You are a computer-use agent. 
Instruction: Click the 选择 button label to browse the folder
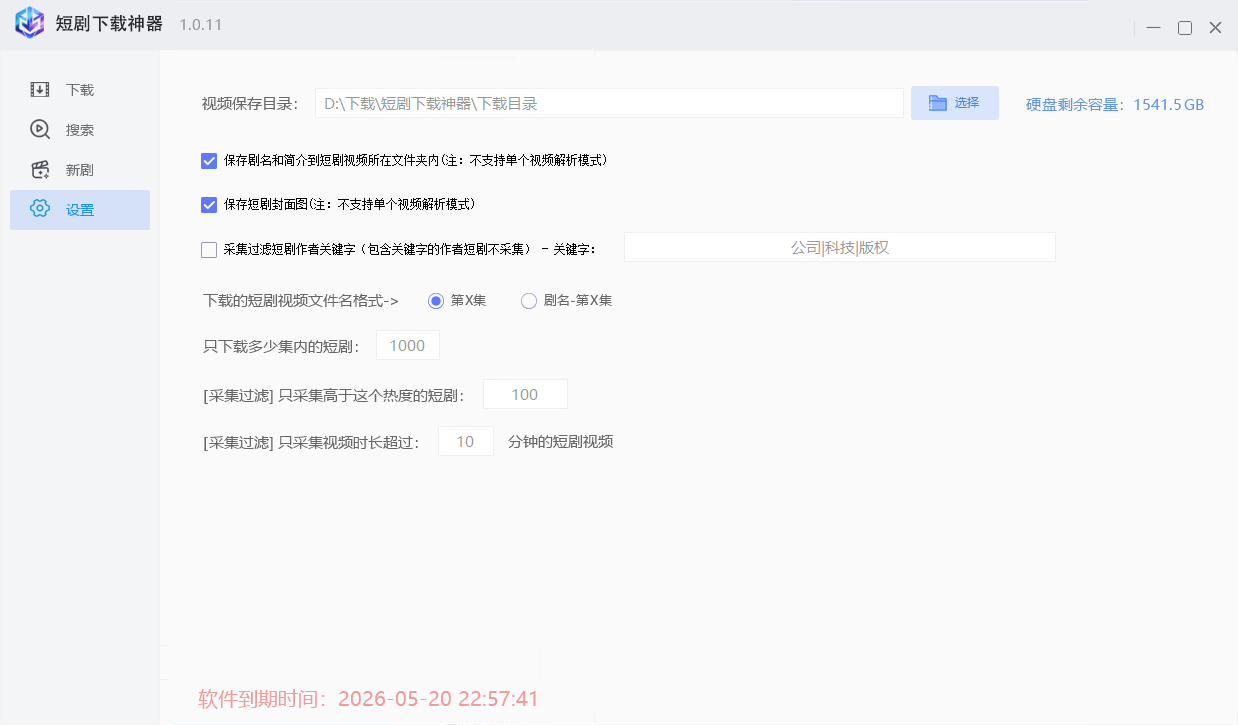pos(967,103)
